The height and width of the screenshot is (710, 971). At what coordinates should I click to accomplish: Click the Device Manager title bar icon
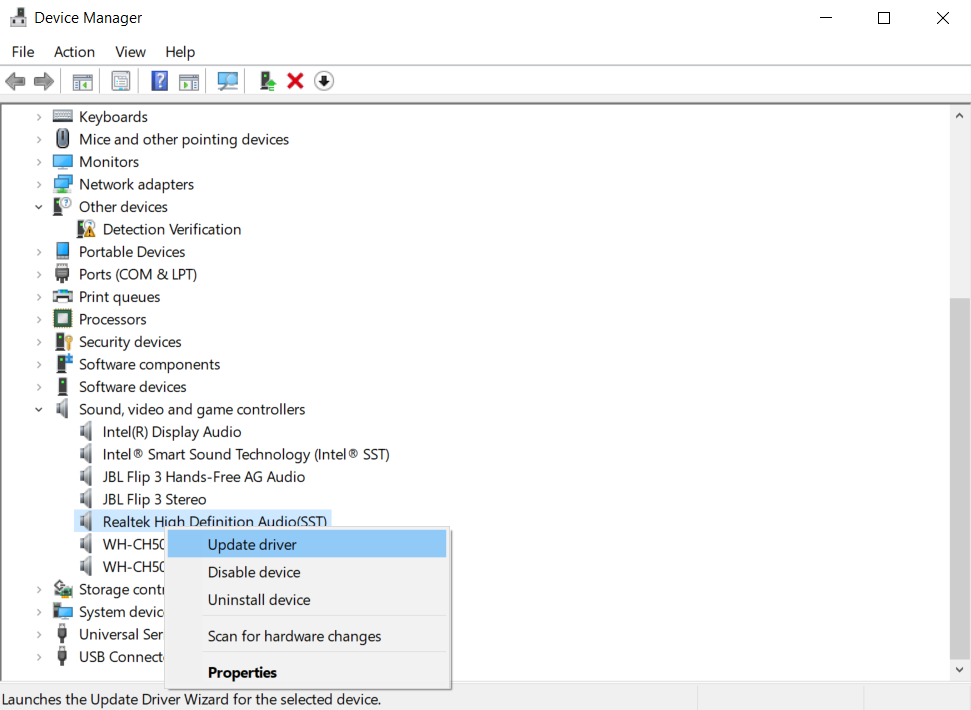19,17
